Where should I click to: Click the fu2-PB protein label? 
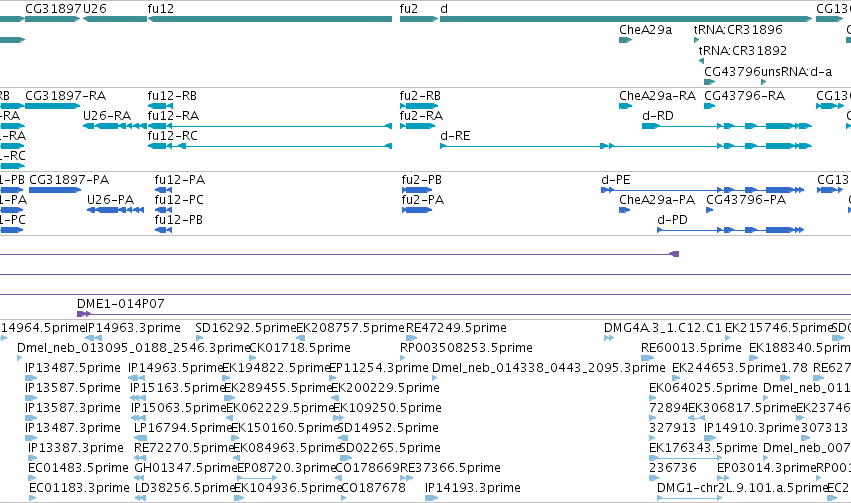coord(422,180)
